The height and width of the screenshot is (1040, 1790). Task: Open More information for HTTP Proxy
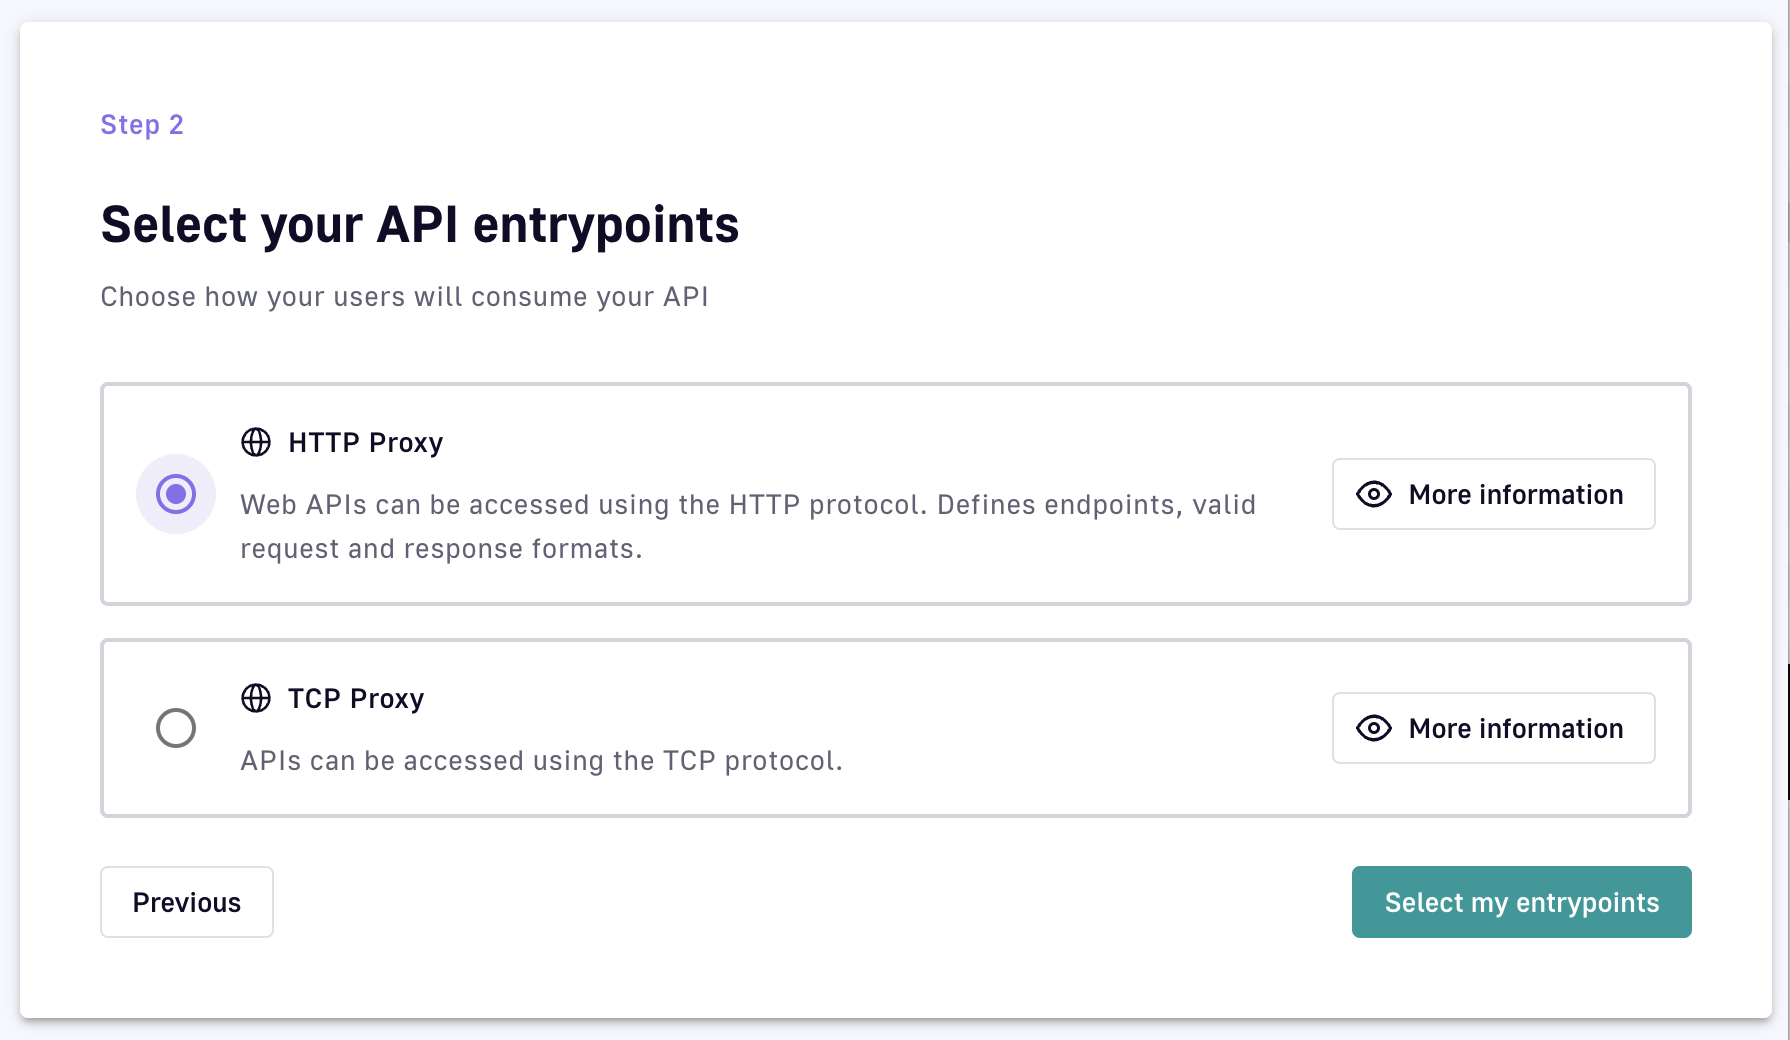click(x=1493, y=494)
